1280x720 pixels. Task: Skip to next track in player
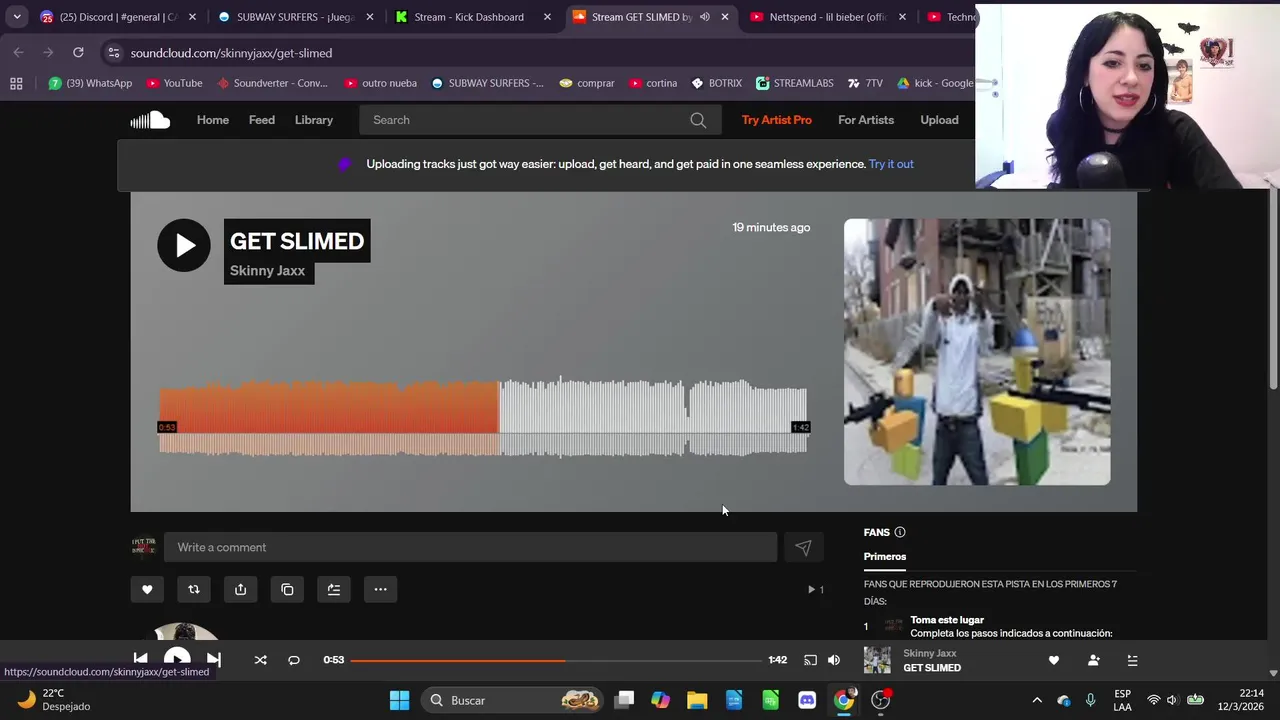pos(213,659)
